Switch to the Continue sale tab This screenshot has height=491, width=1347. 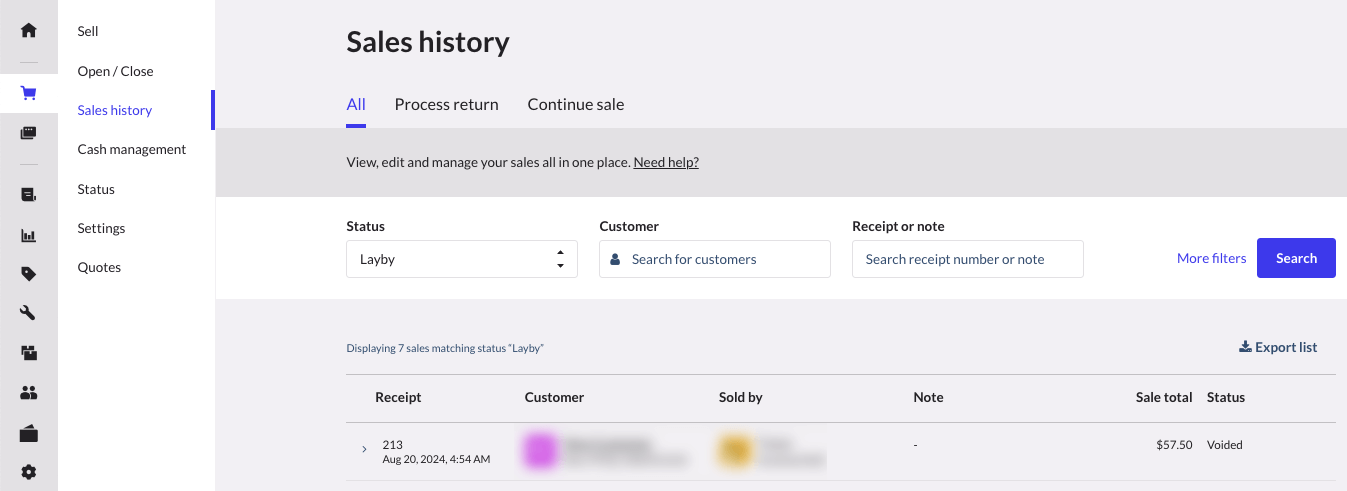coord(575,105)
